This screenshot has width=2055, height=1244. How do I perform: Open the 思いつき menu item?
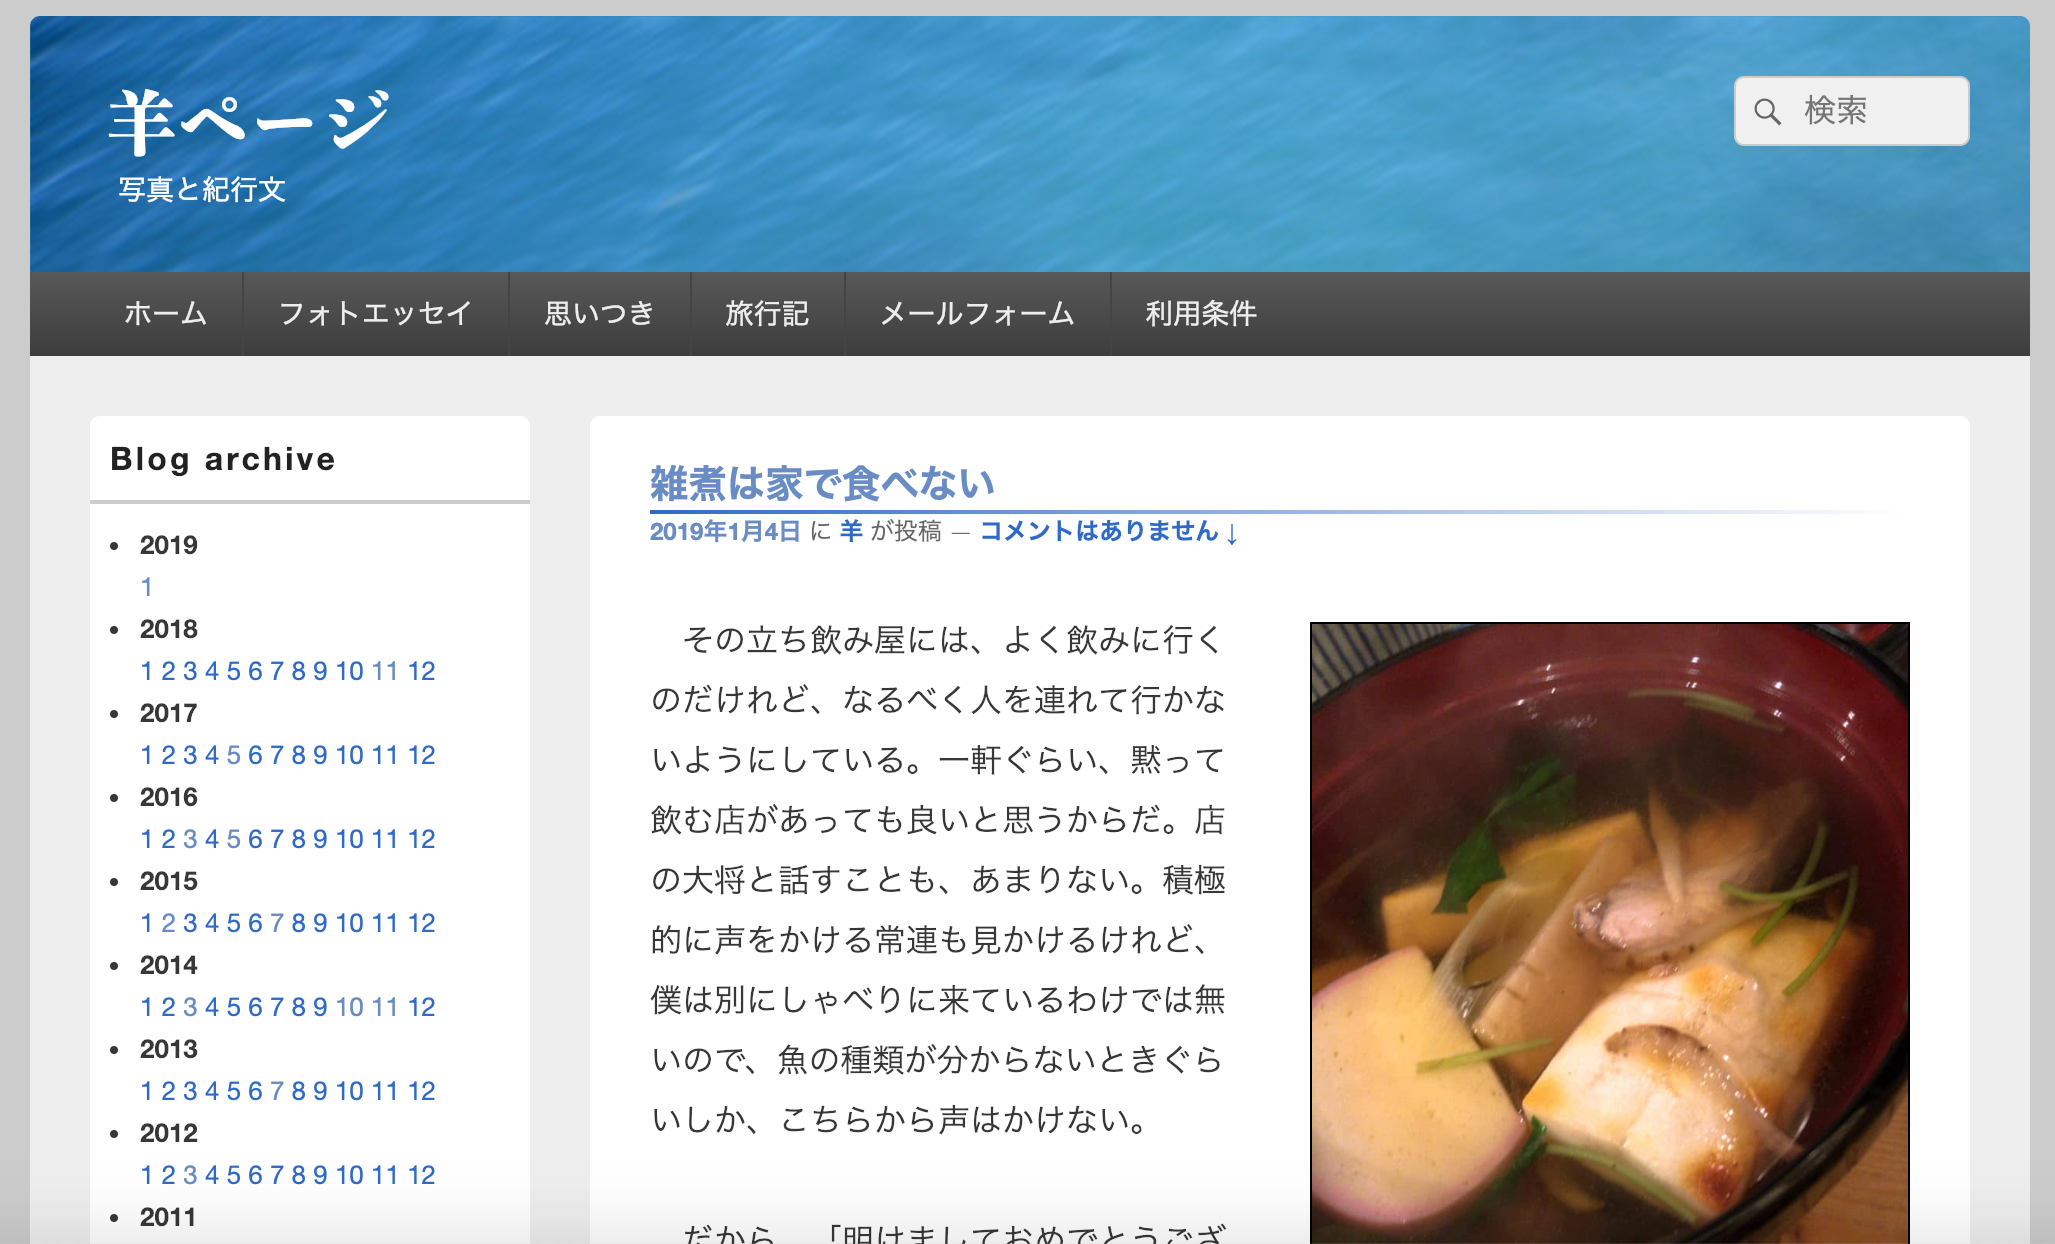coord(599,314)
